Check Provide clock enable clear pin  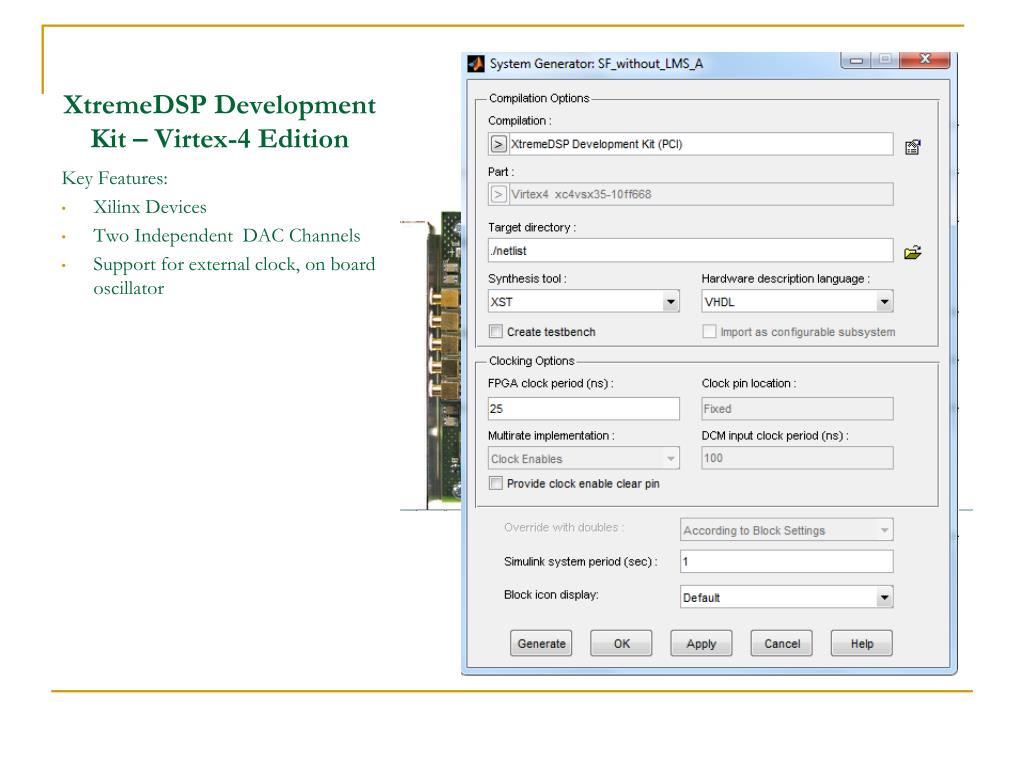(x=496, y=483)
